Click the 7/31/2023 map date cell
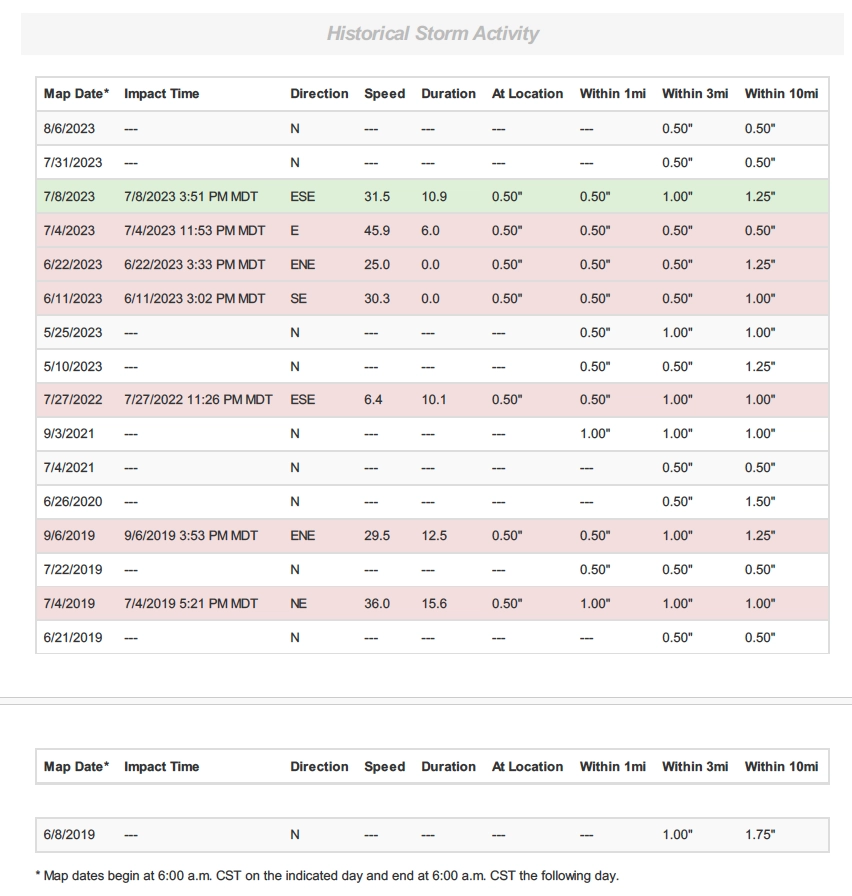852x896 pixels. [73, 163]
